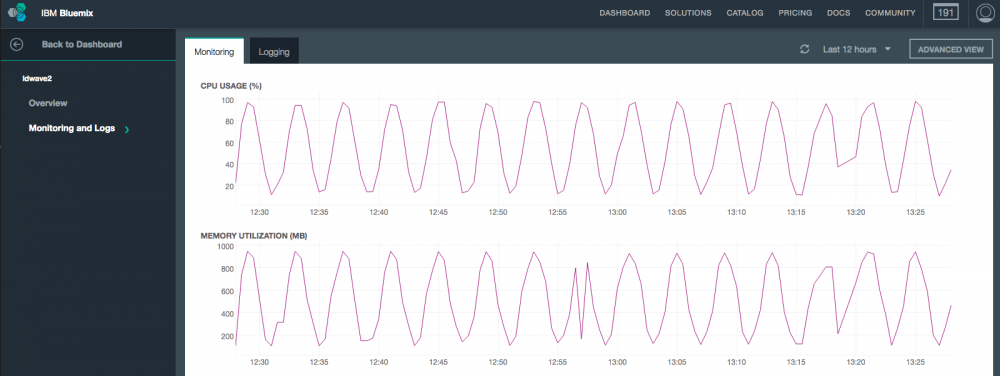Click the 191 notification counter box
1000x376 pixels.
pyautogui.click(x=946, y=12)
